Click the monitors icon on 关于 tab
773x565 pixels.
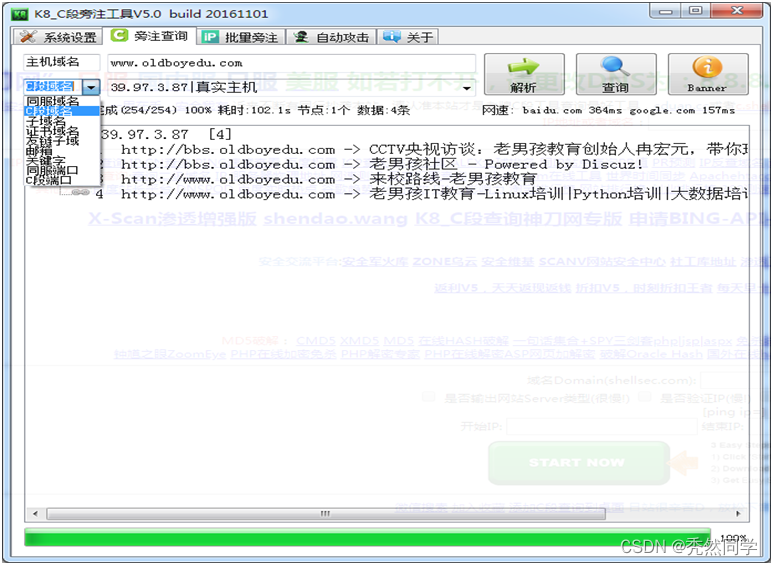pyautogui.click(x=391, y=36)
